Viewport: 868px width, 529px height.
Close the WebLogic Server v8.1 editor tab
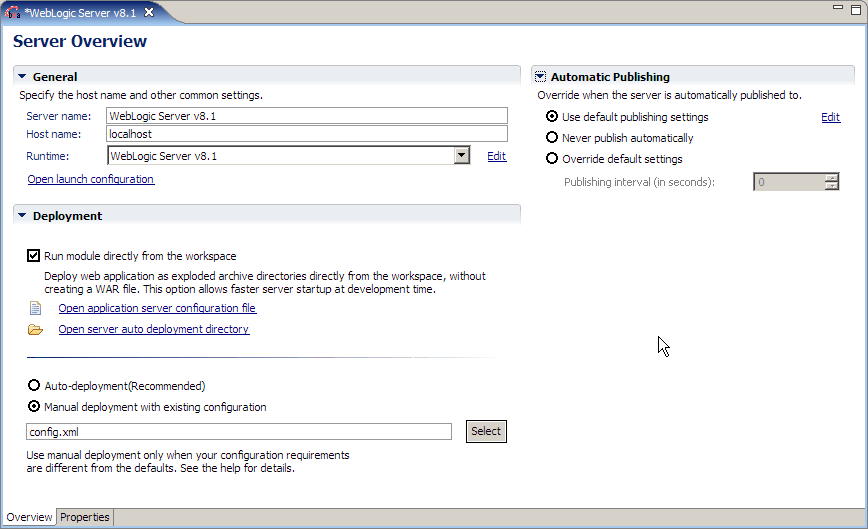pyautogui.click(x=149, y=12)
